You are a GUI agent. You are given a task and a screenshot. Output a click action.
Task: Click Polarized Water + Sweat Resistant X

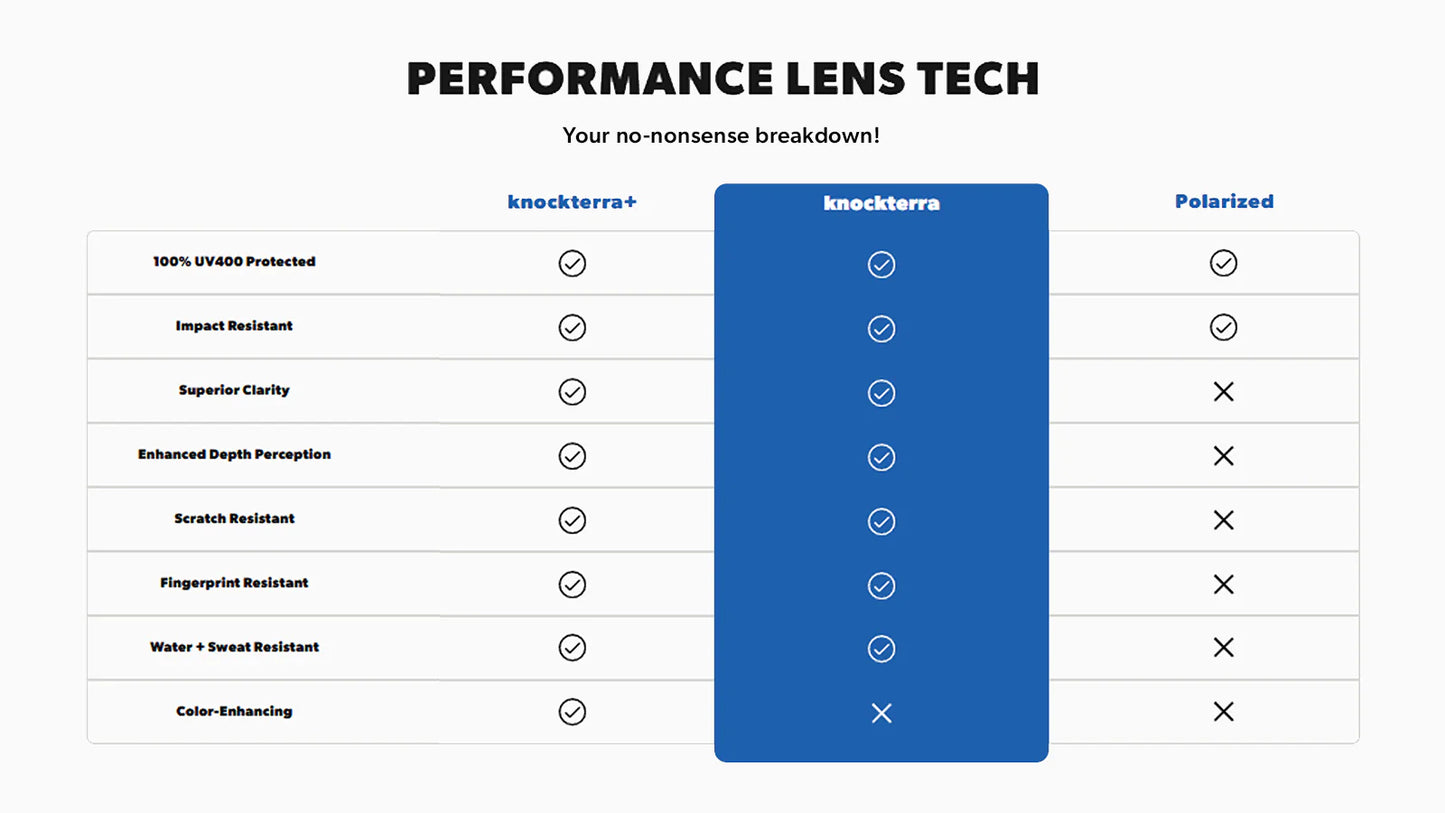coord(1223,648)
